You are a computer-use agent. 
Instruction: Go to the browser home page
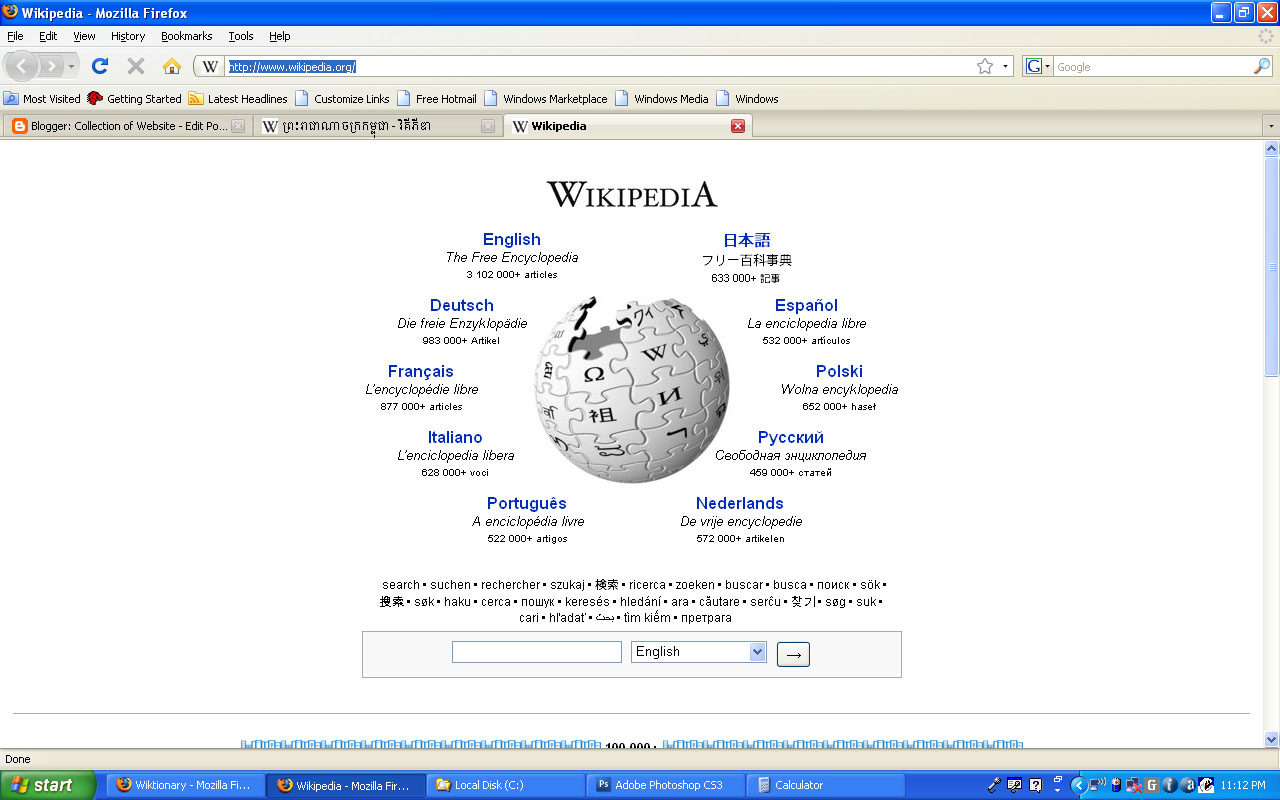tap(171, 66)
